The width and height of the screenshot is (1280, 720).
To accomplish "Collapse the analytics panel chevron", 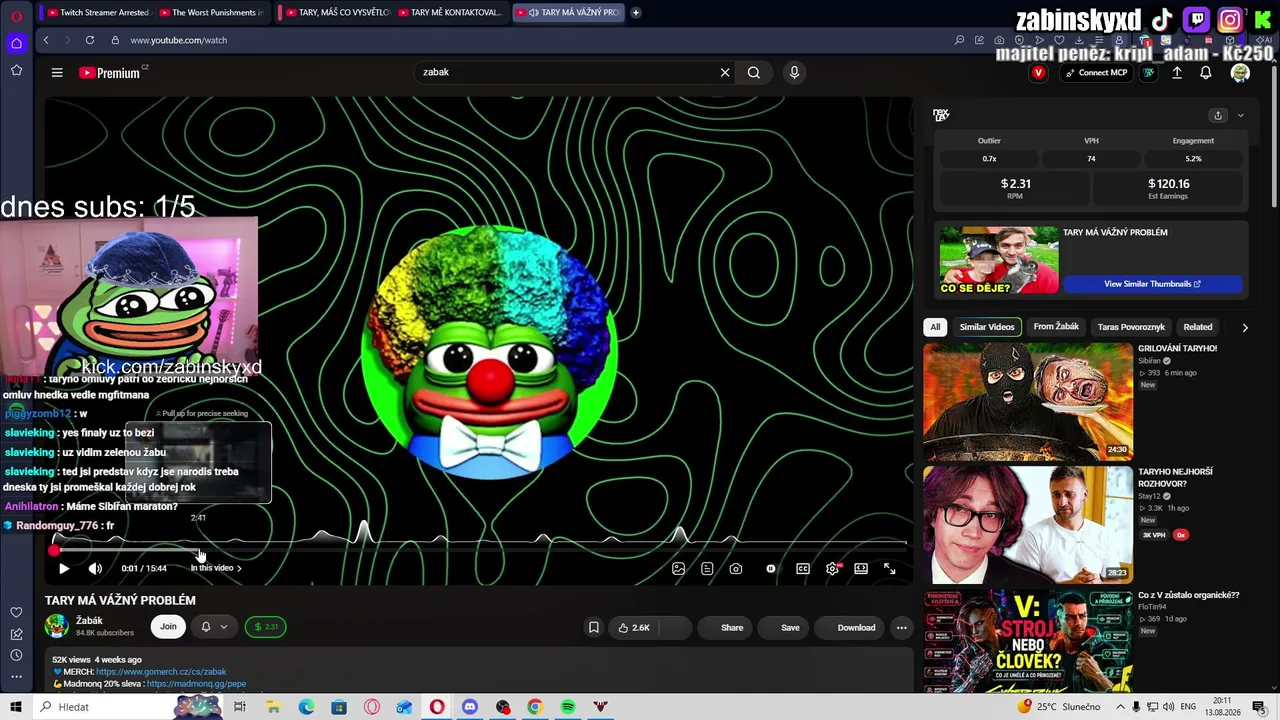I will click(x=1241, y=115).
